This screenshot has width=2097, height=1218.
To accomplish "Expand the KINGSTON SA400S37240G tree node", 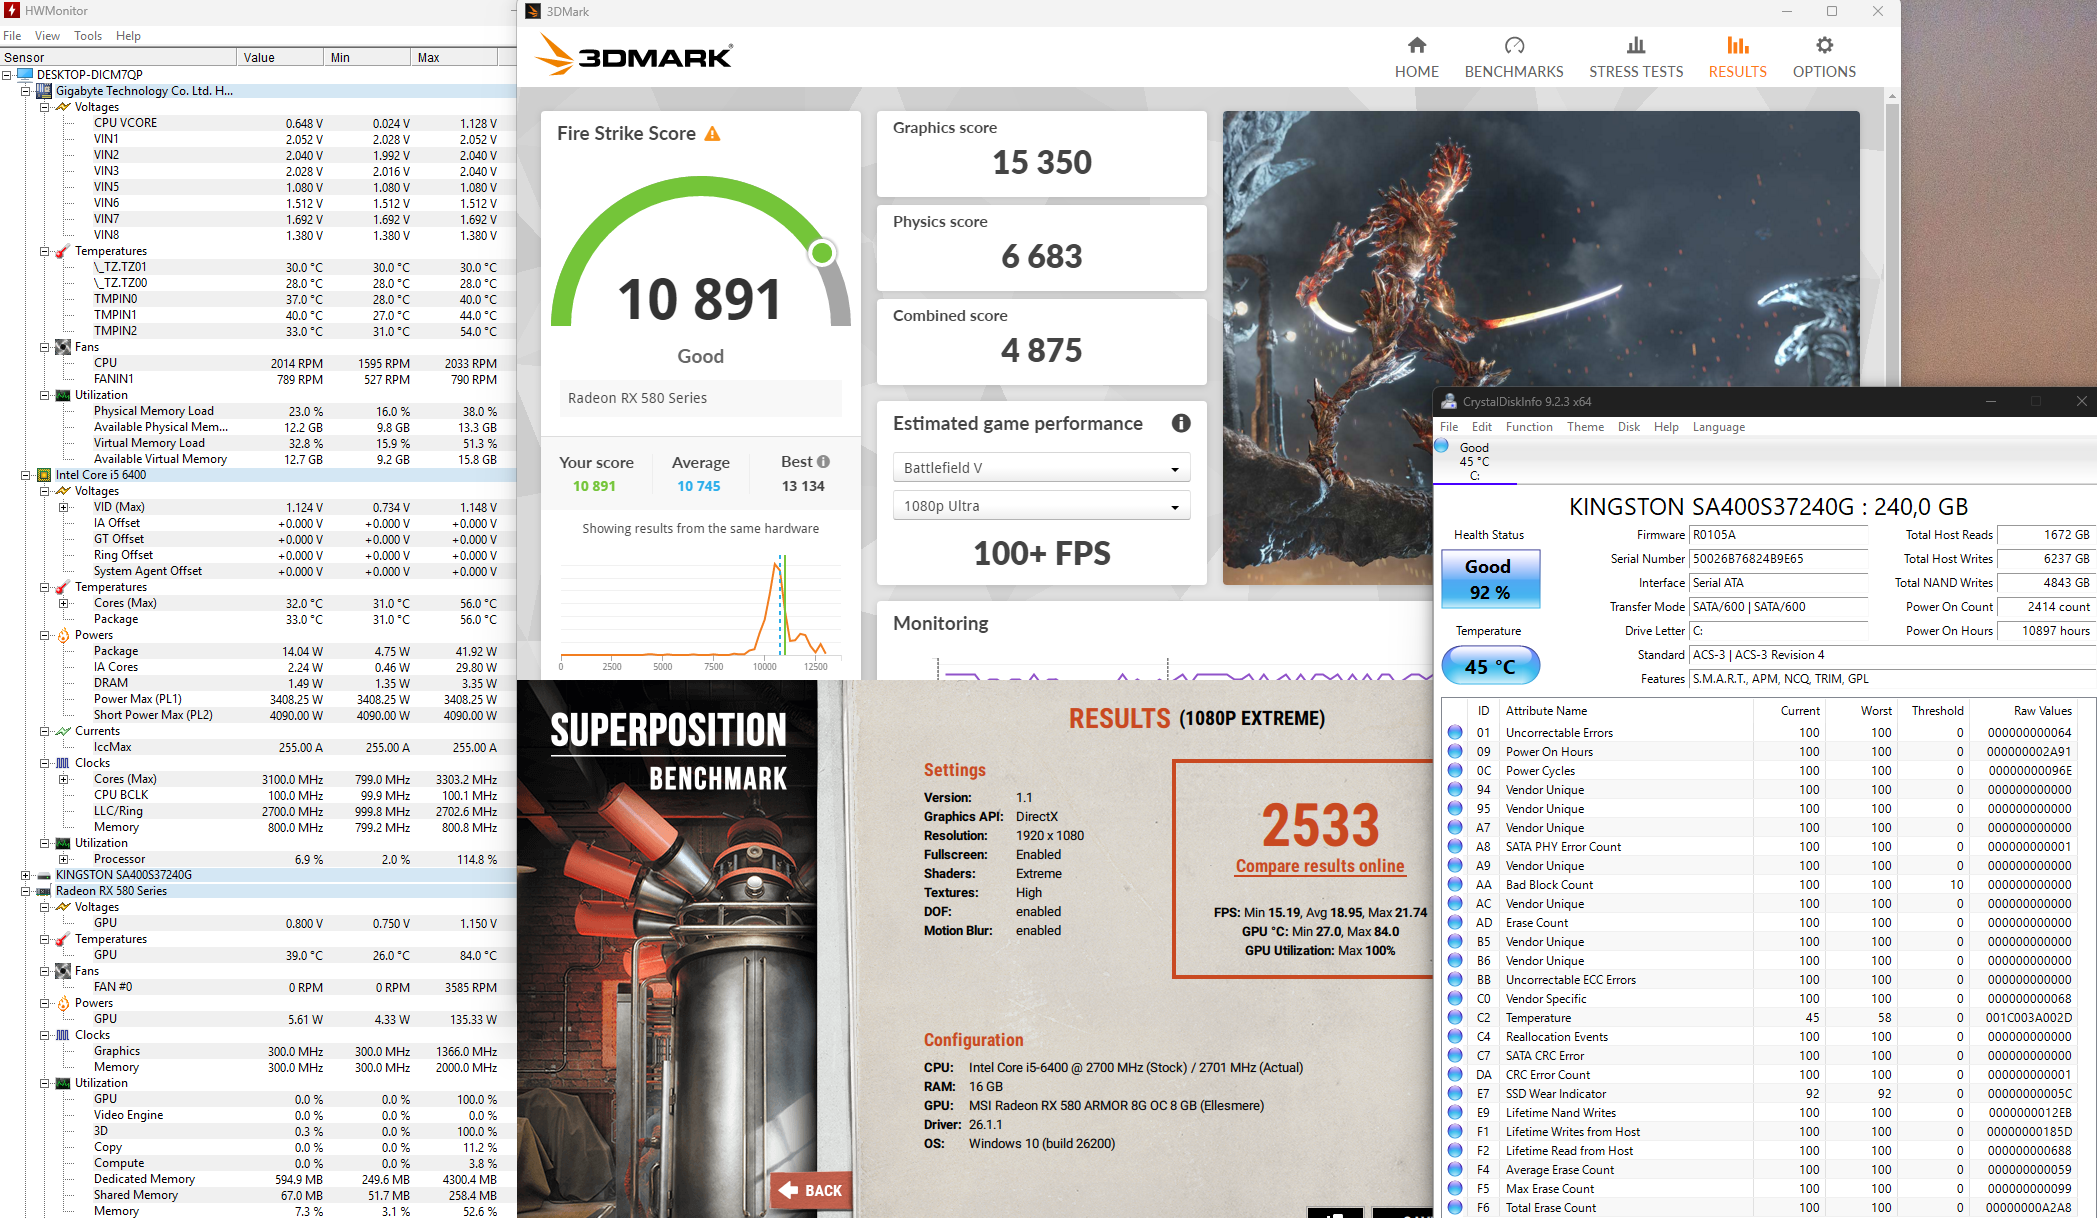I will (x=26, y=875).
